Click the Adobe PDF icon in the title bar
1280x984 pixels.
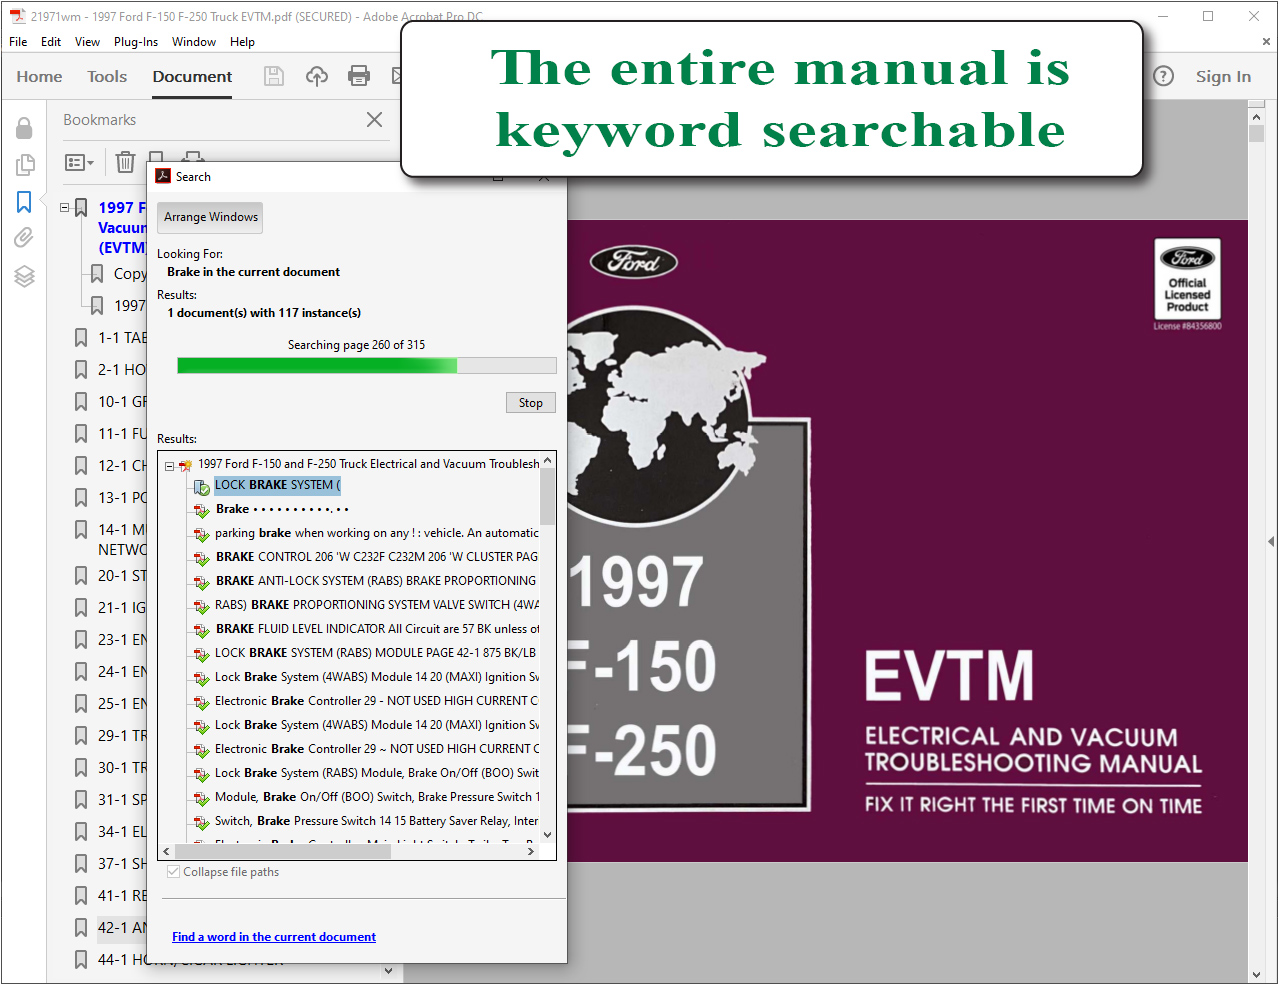pyautogui.click(x=17, y=16)
